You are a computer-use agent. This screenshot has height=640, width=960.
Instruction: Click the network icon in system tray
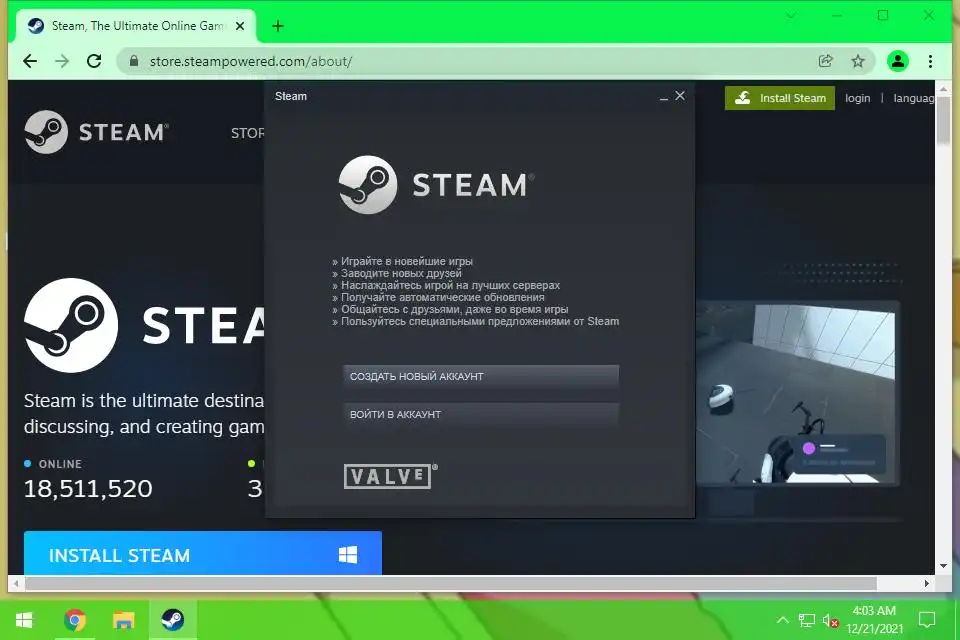[x=806, y=621]
